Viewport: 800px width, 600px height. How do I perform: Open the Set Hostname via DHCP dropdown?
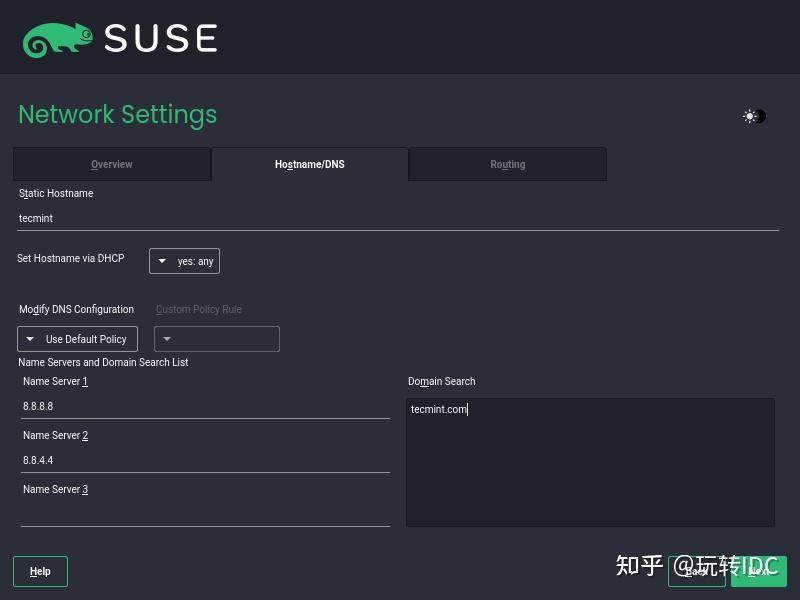point(184,261)
